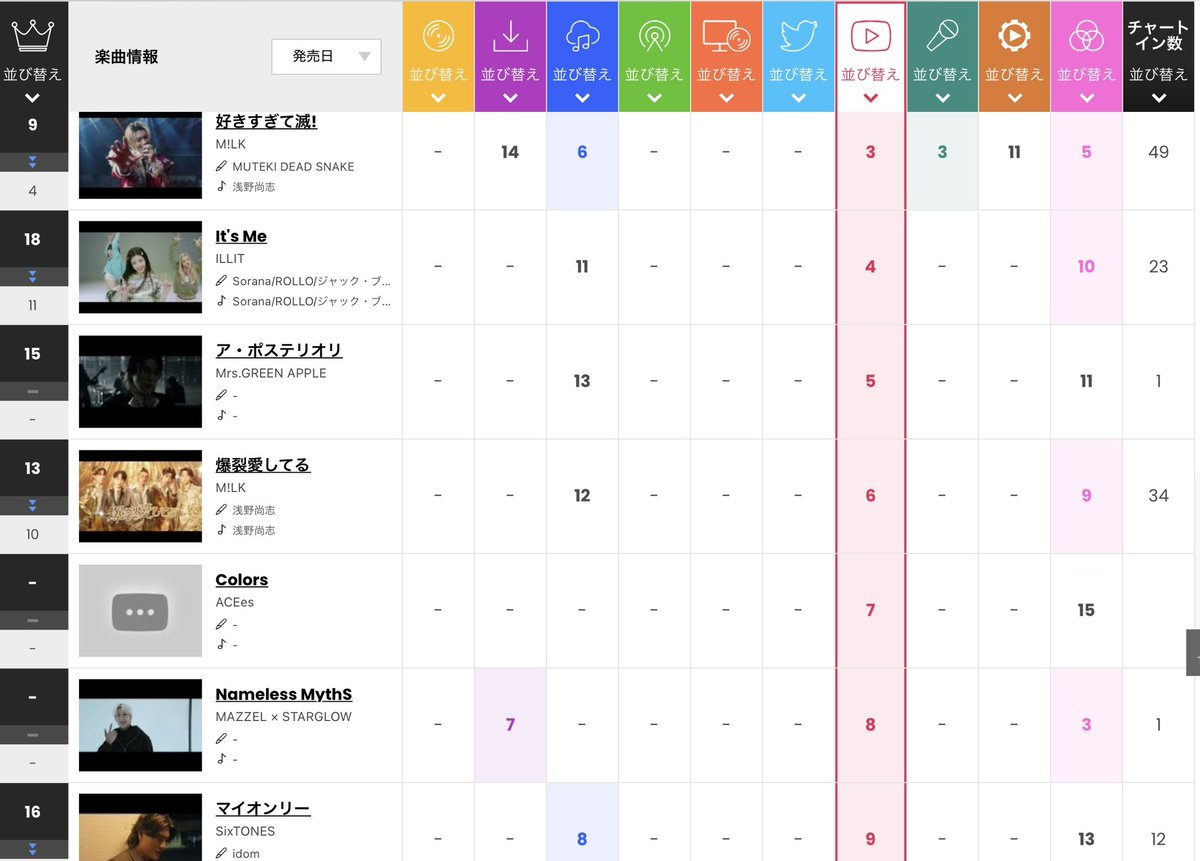Click the chart-in count 49 cell
Screen dimensions: 1200x861
coord(1158,152)
